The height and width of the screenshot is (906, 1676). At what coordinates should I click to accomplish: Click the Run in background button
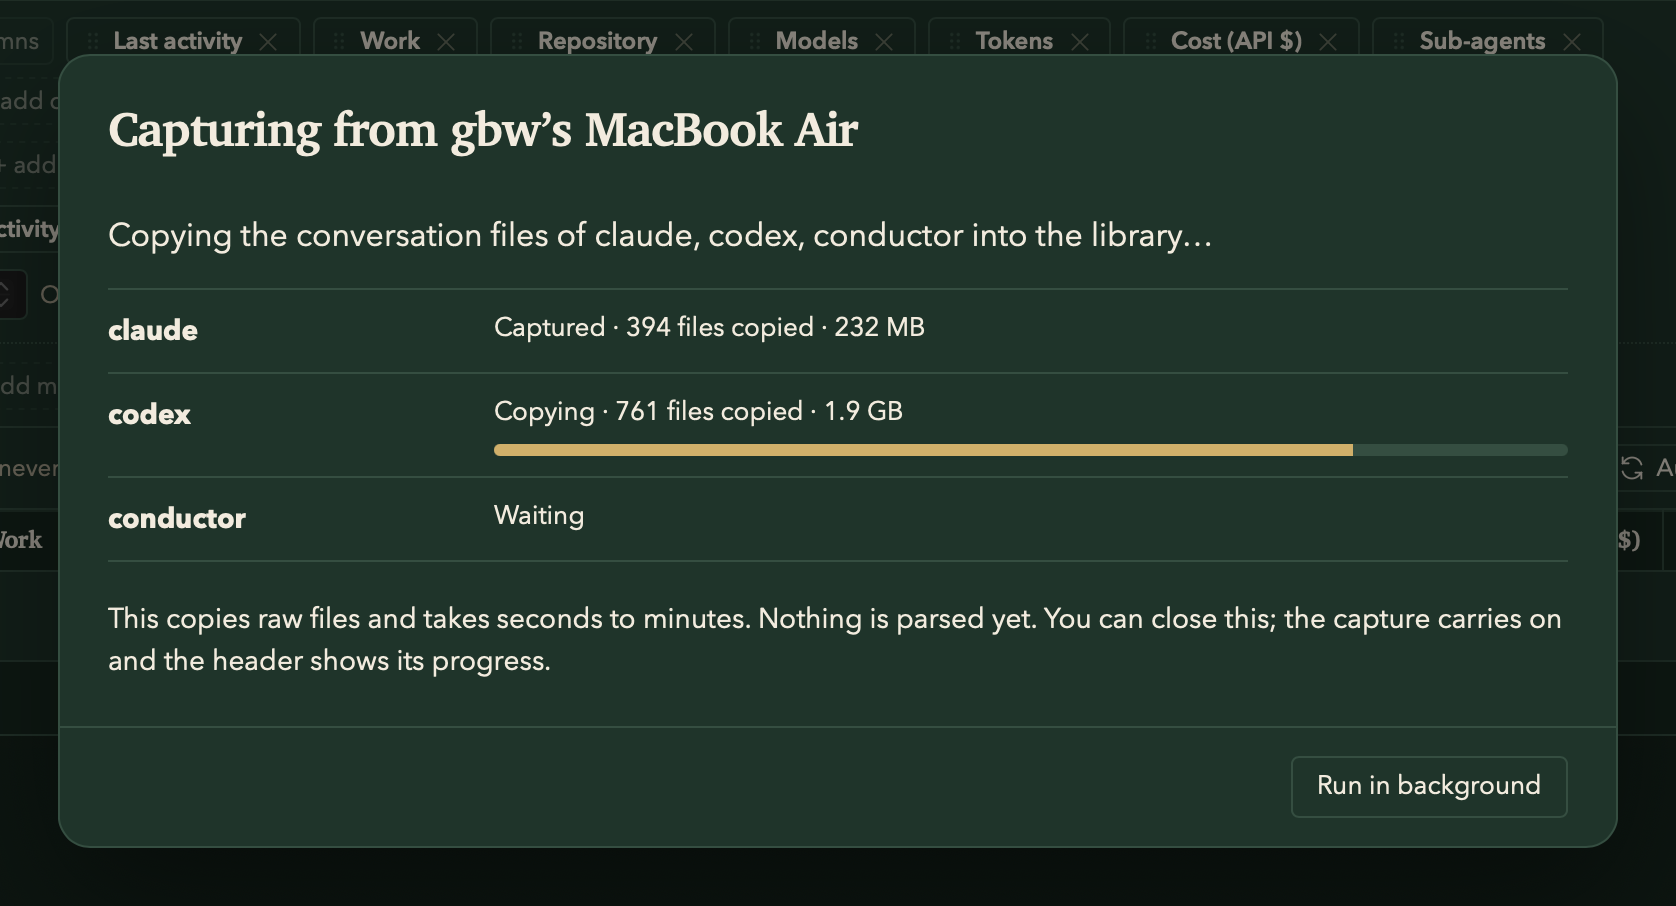click(x=1428, y=786)
